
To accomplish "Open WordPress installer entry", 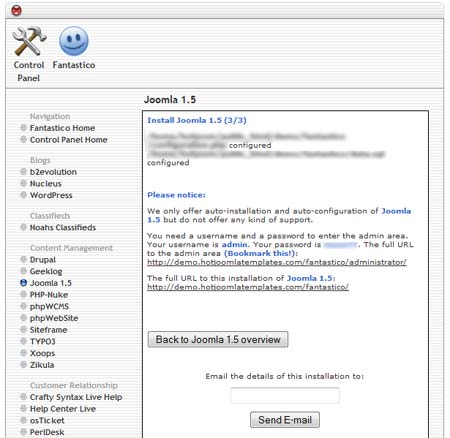I will point(51,195).
